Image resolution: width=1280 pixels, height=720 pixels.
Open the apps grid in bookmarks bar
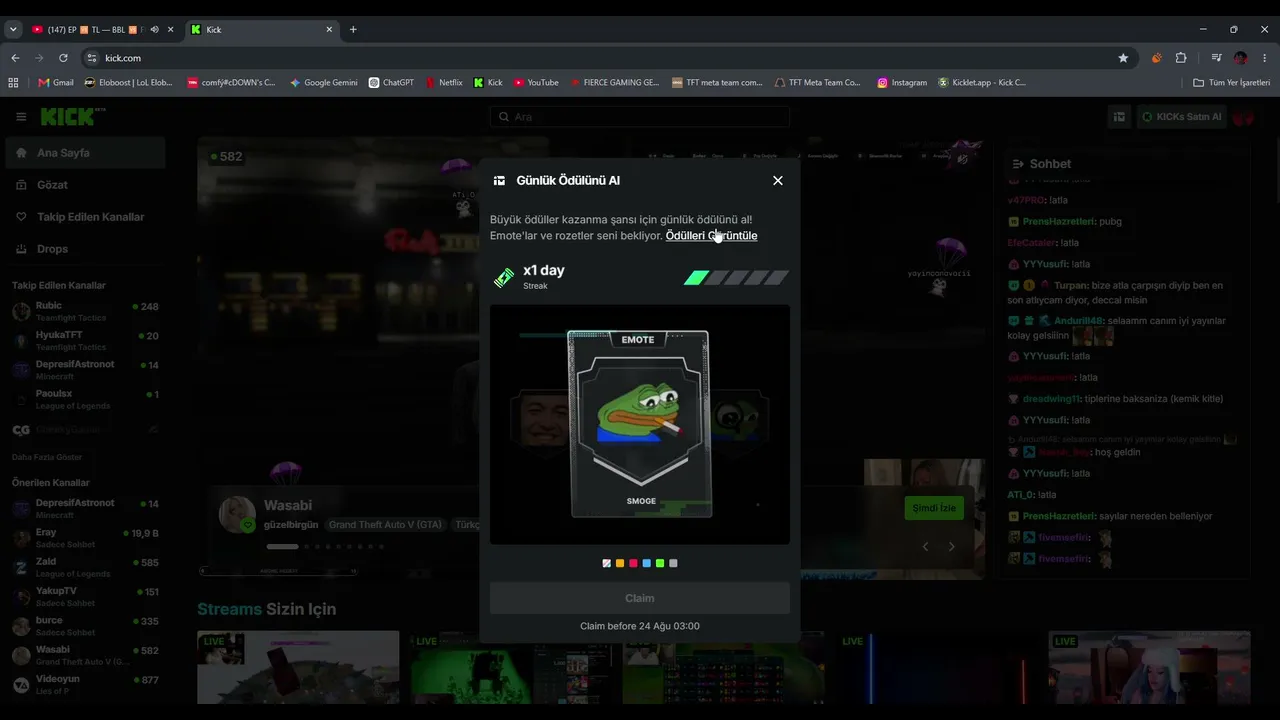(14, 83)
